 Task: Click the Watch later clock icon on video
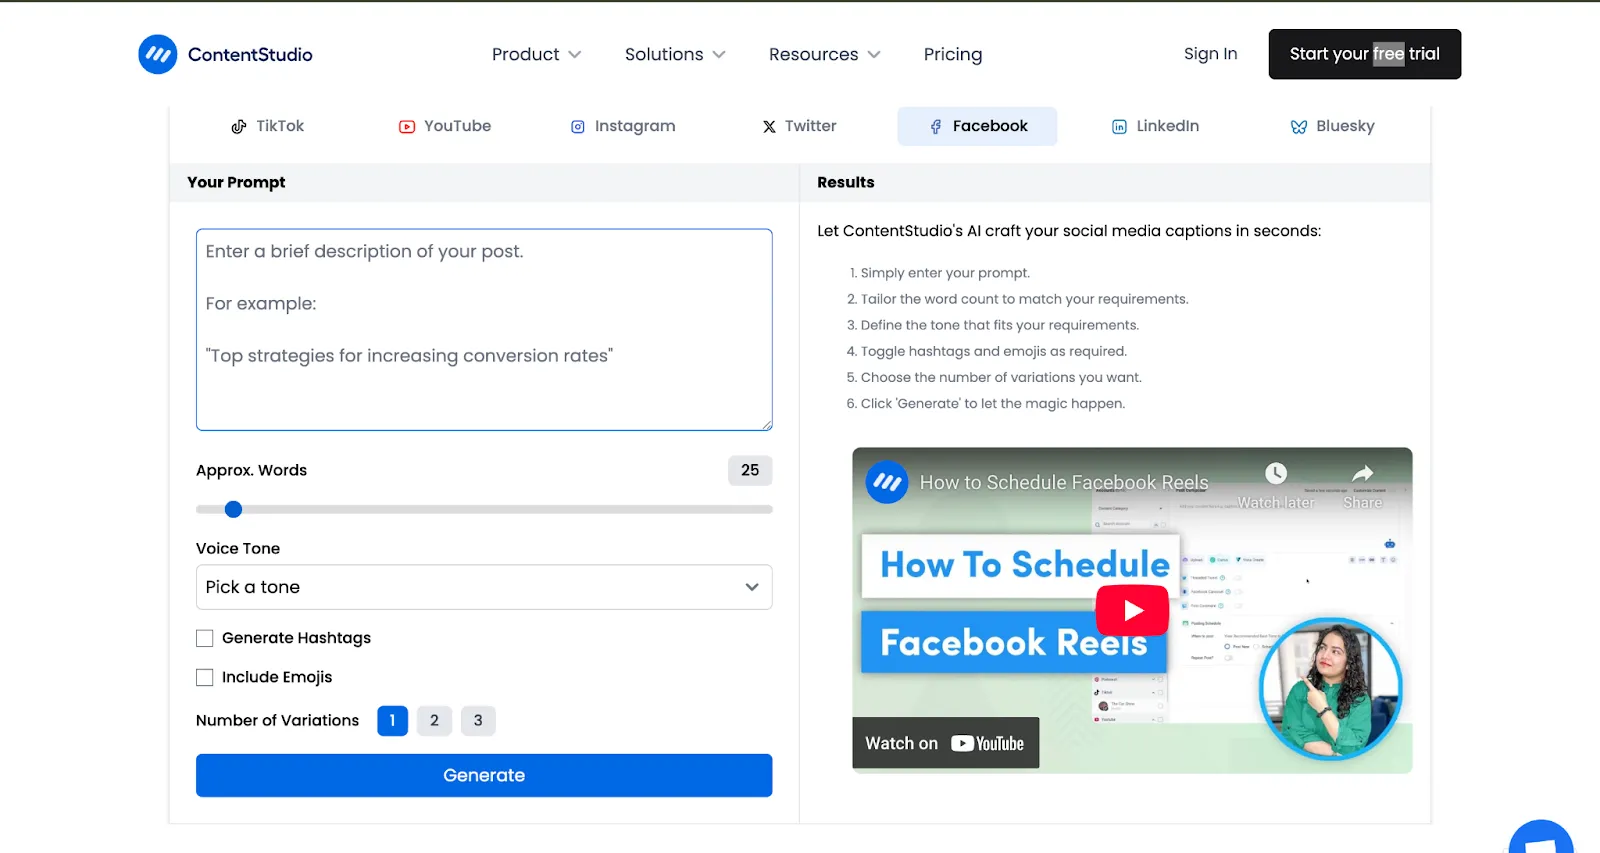click(x=1276, y=473)
